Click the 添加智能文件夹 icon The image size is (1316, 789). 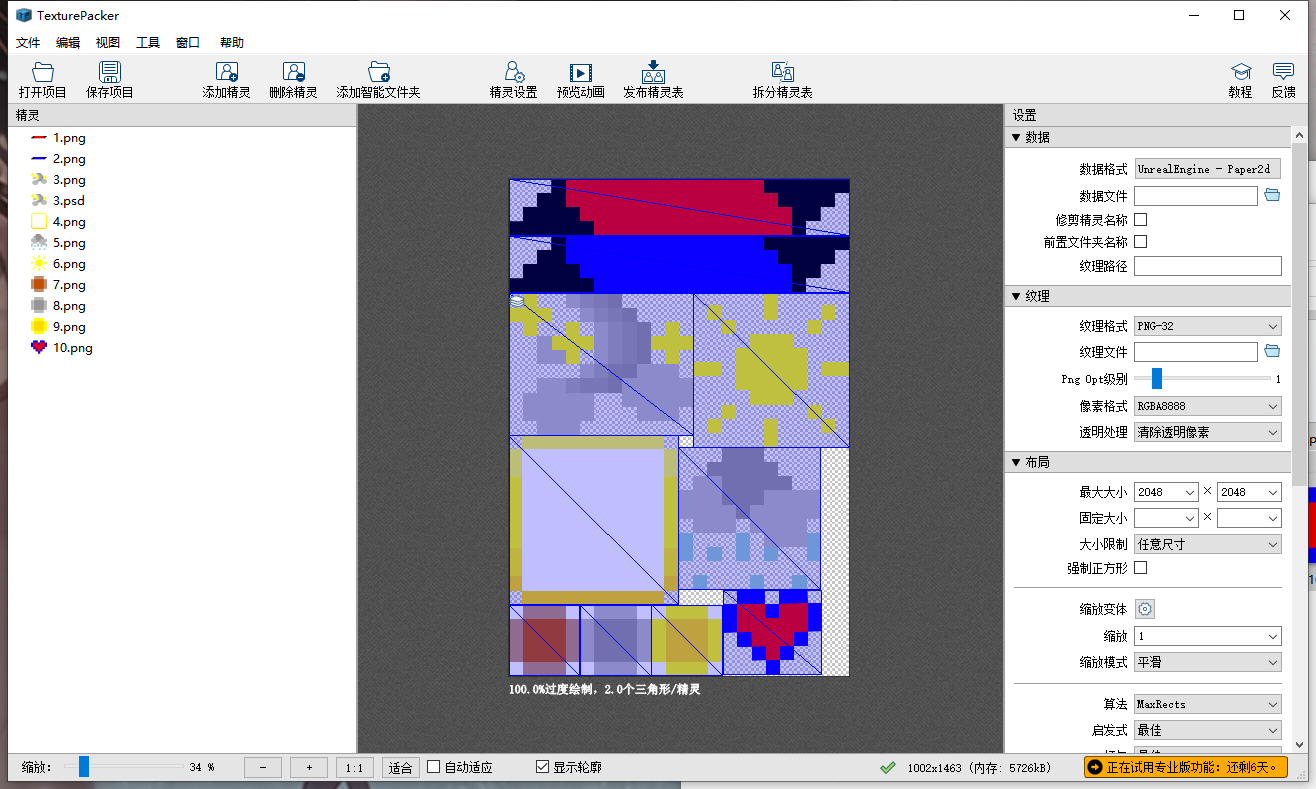[379, 78]
